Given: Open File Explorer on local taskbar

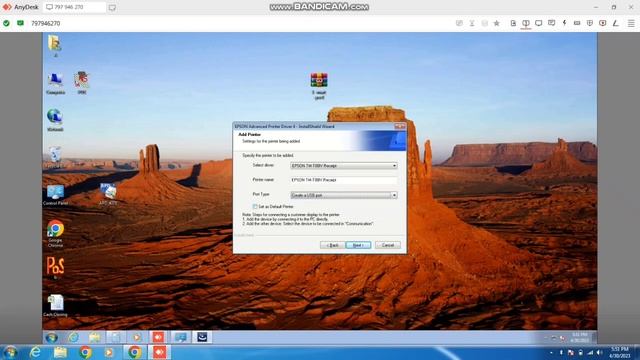Looking at the screenshot, I should (60, 352).
